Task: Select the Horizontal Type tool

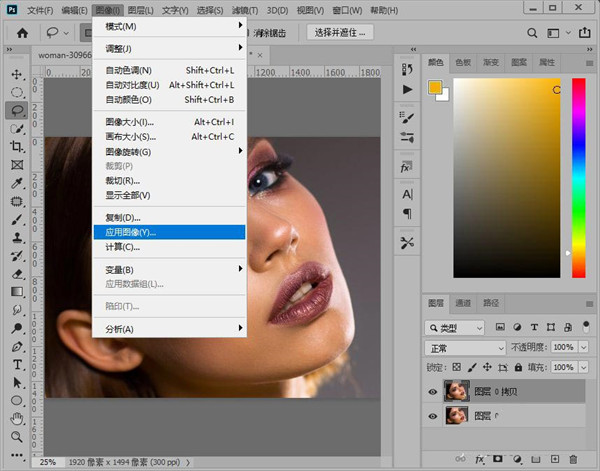Action: [x=17, y=365]
